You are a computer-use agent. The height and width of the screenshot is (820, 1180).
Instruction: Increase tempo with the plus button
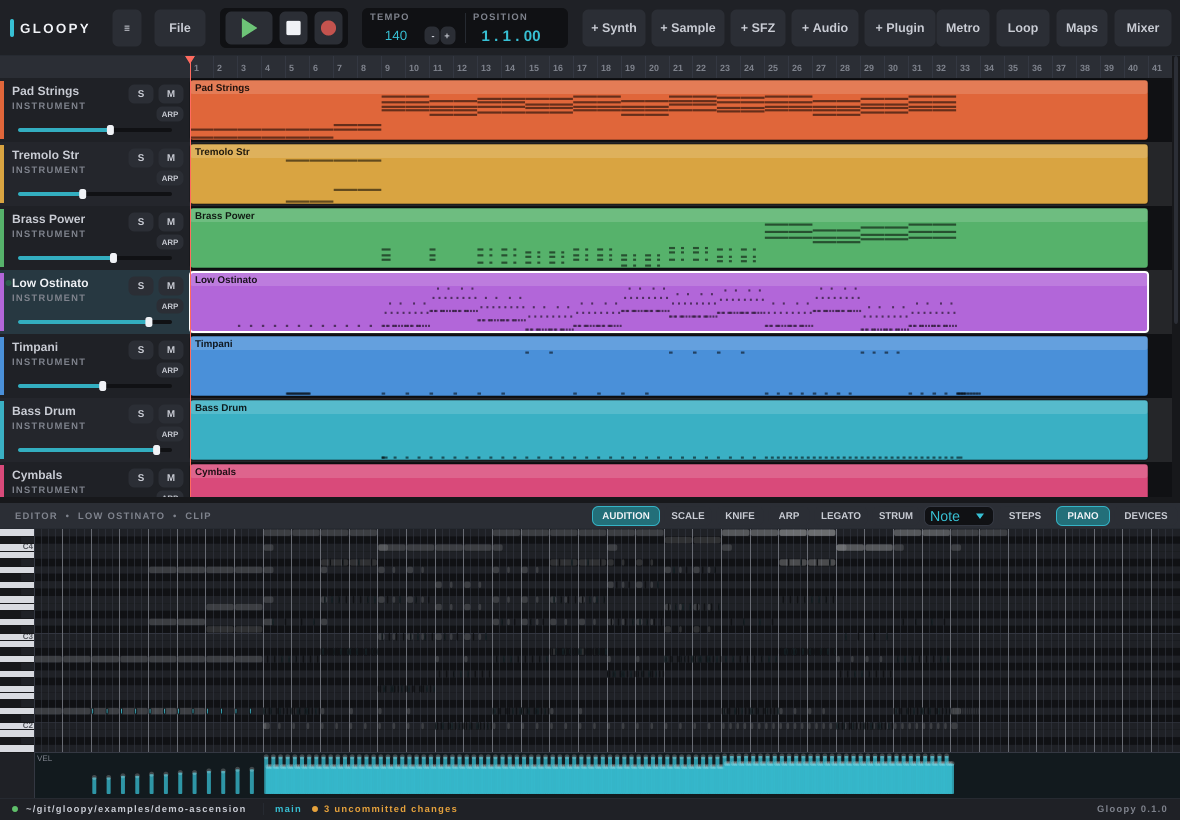(x=447, y=35)
